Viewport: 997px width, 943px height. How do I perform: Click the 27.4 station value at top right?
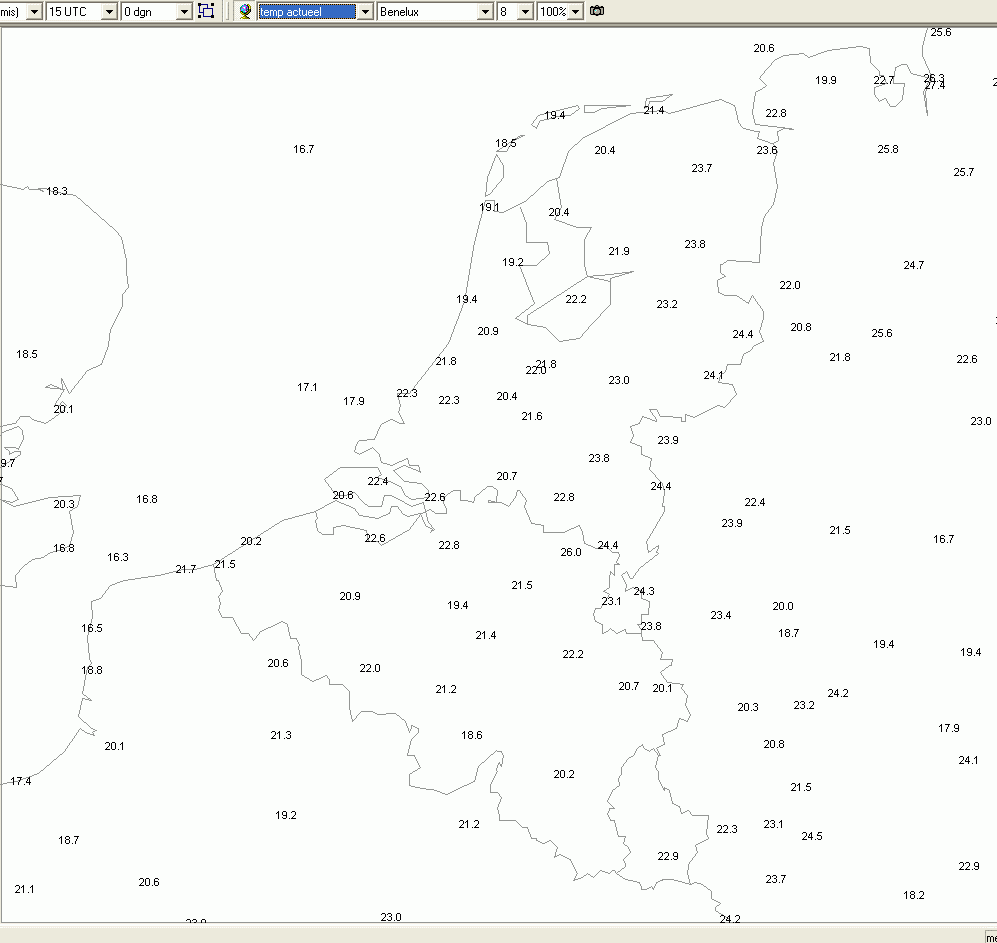click(x=935, y=86)
